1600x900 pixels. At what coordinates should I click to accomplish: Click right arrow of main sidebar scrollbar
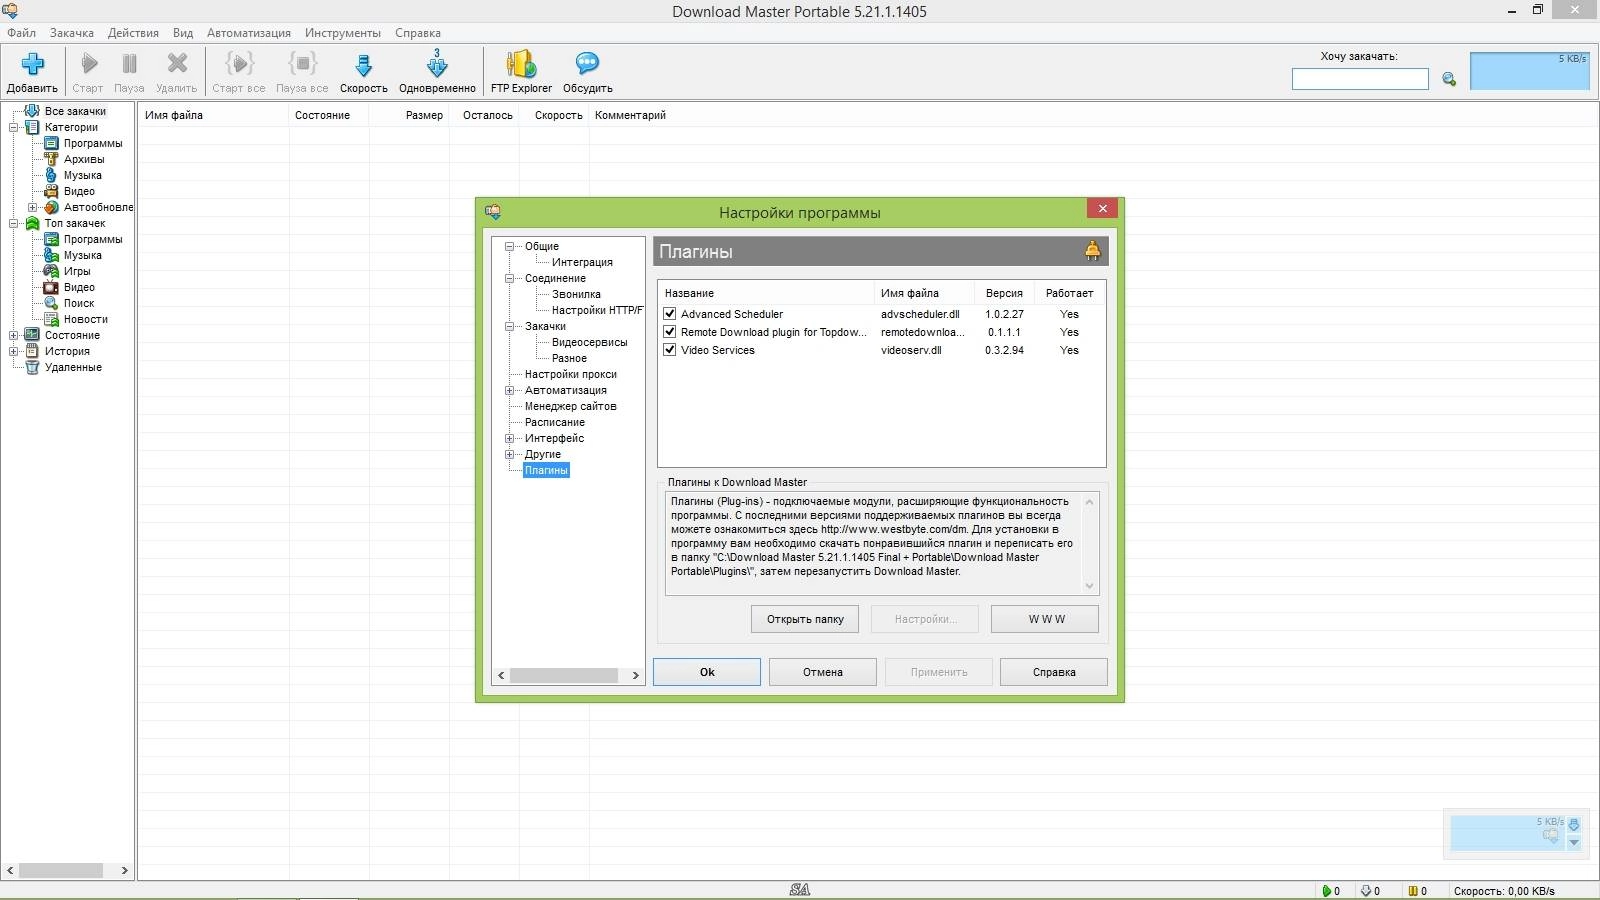[x=124, y=870]
